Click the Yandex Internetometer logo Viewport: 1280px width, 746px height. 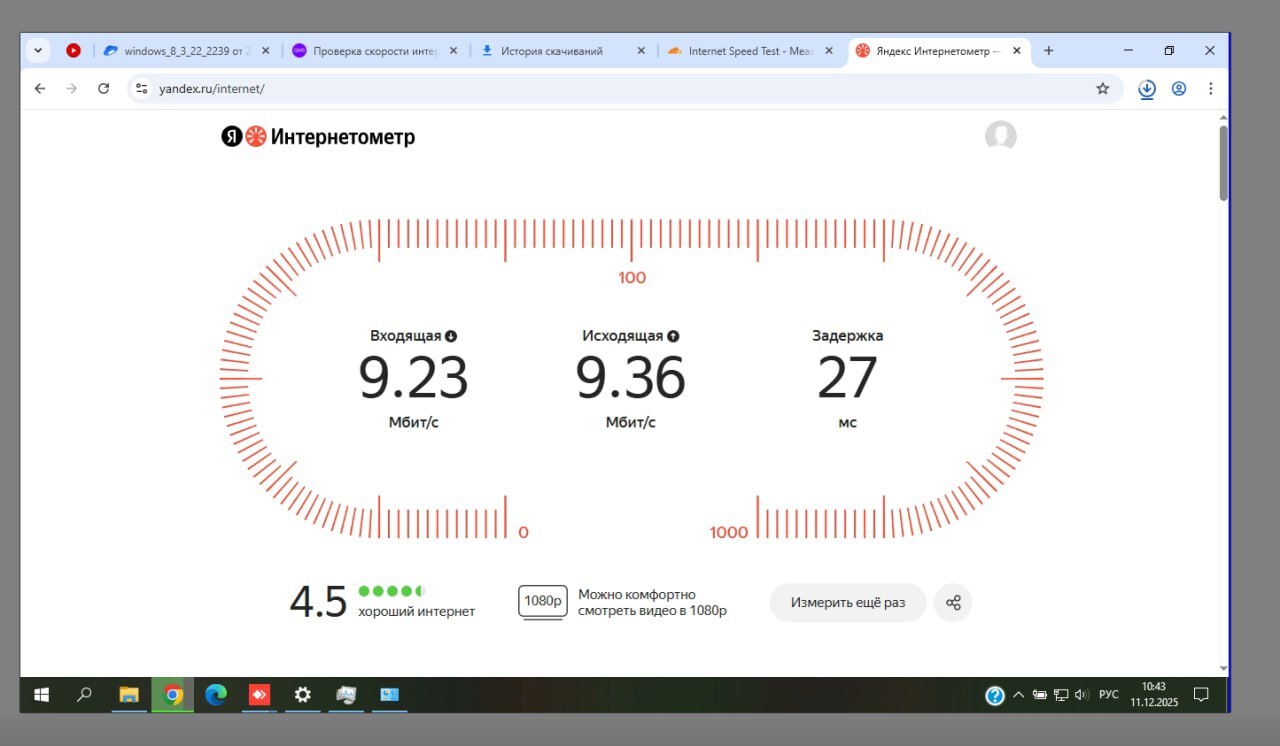point(318,137)
